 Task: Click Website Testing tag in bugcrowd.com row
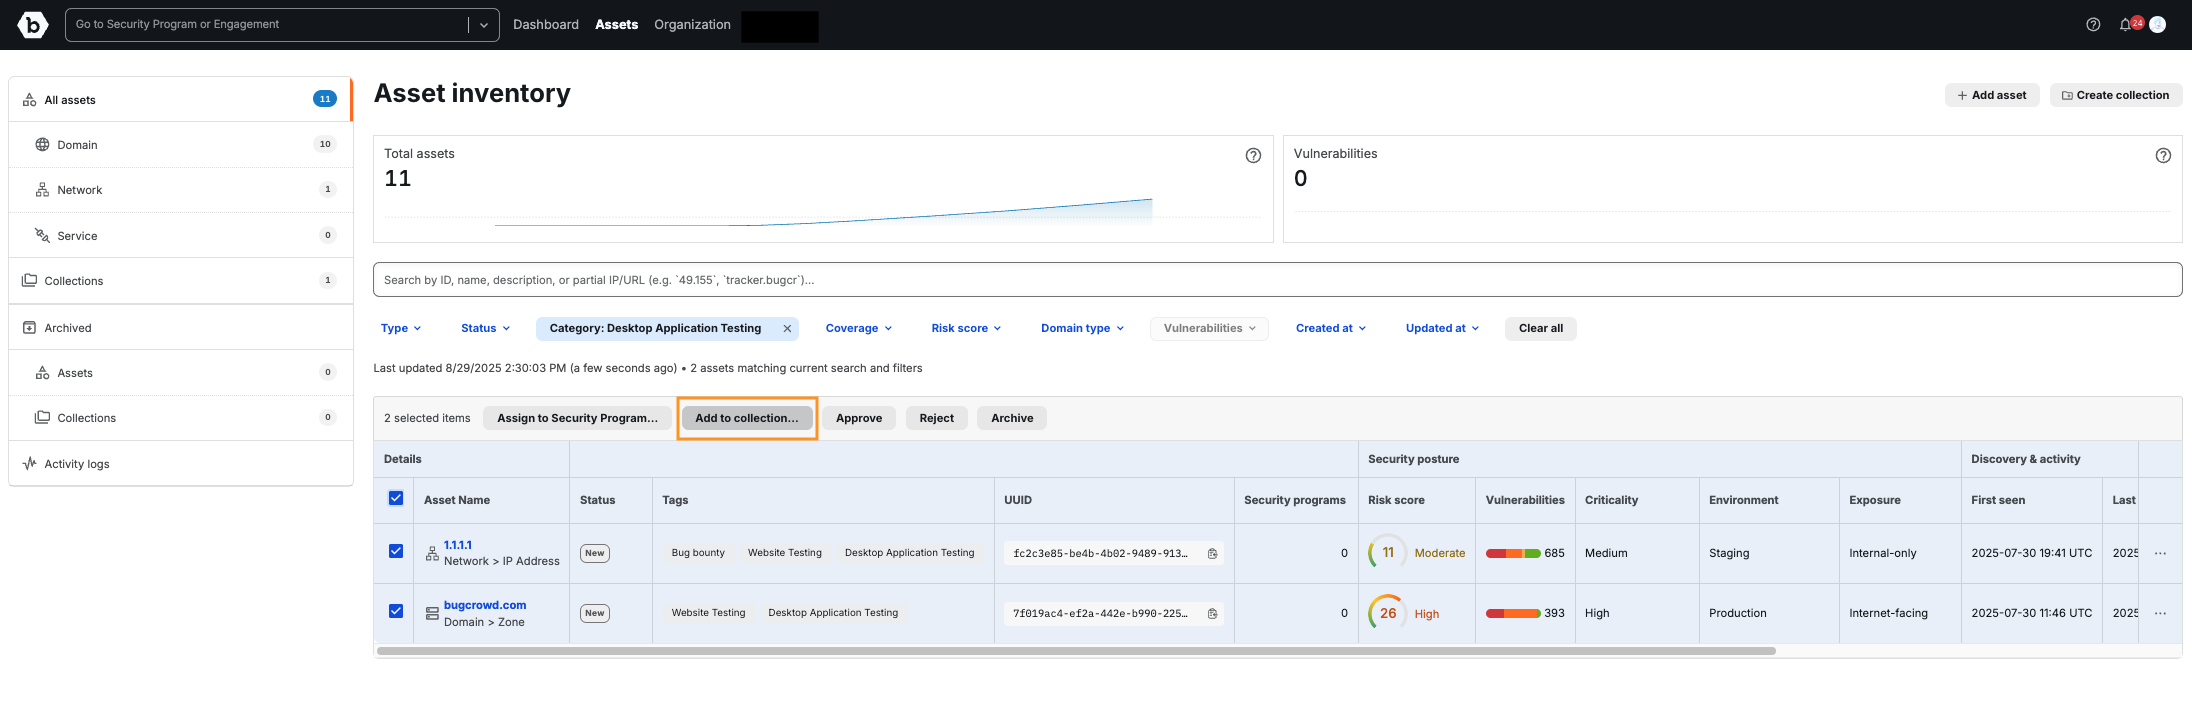click(x=708, y=613)
